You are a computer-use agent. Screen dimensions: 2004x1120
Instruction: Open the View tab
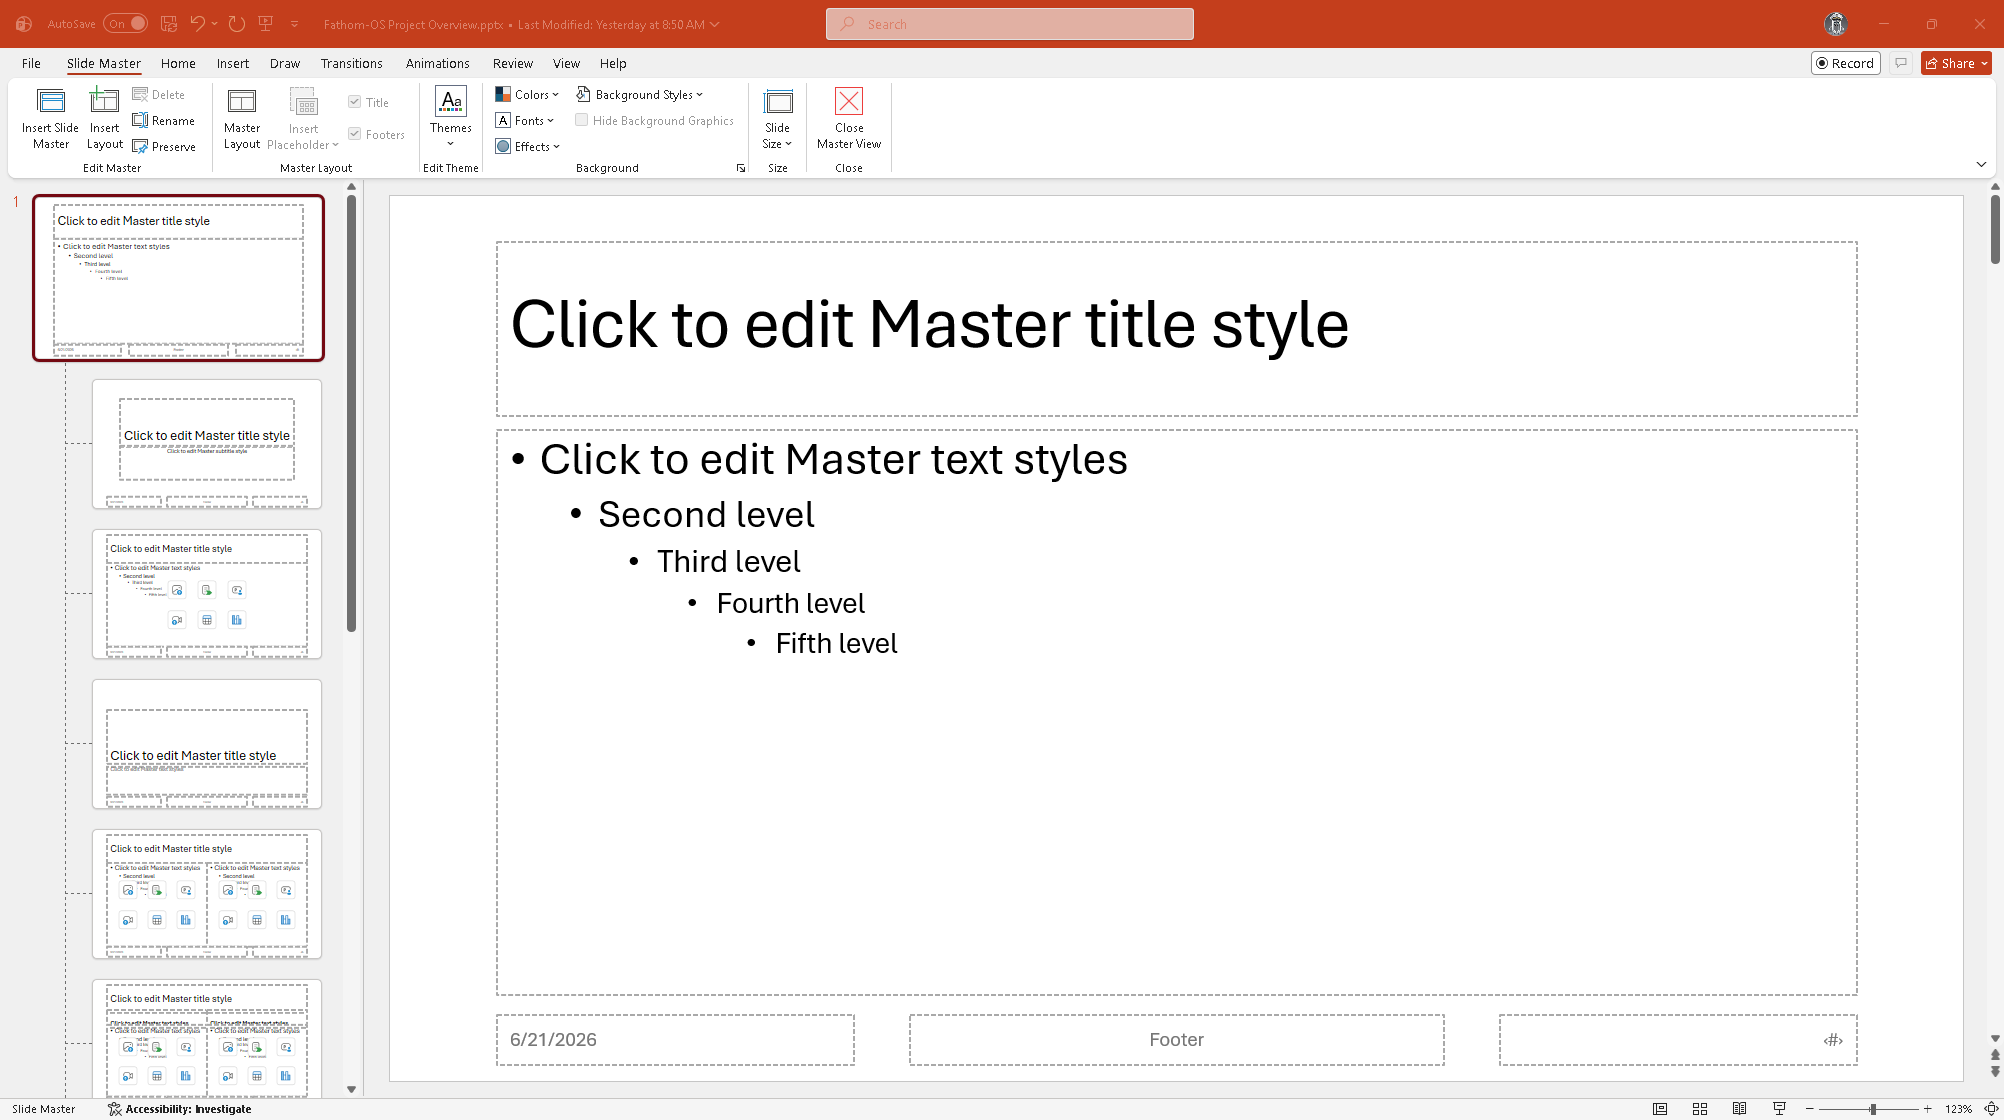(x=566, y=63)
